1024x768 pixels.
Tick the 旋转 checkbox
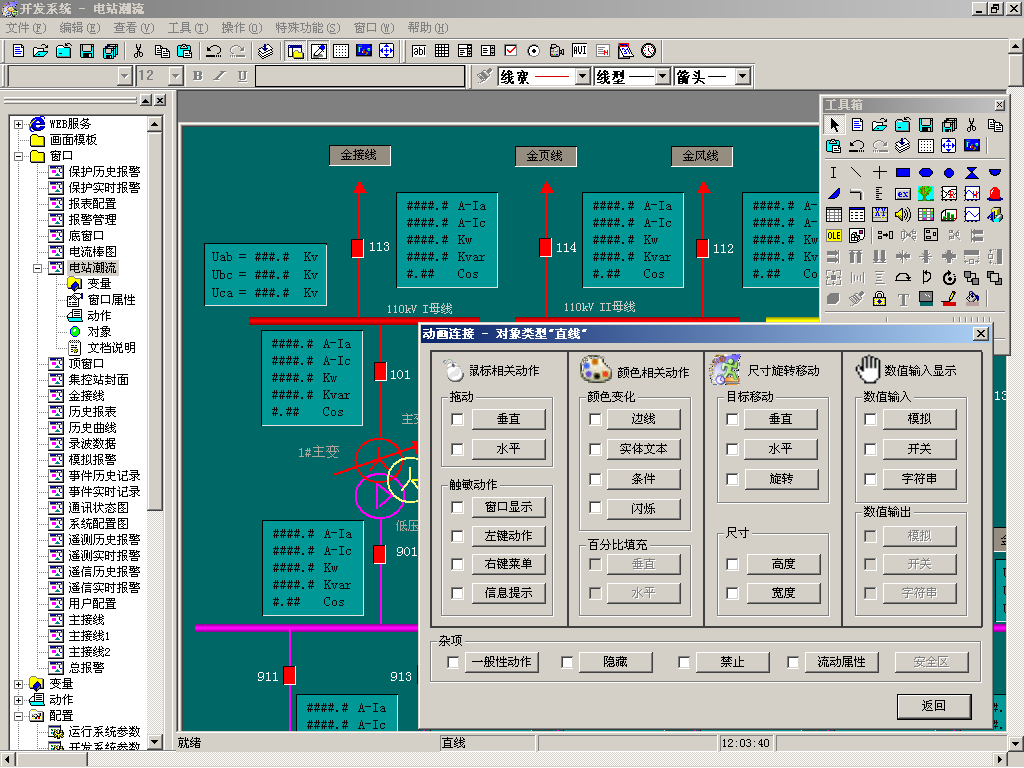[x=732, y=479]
